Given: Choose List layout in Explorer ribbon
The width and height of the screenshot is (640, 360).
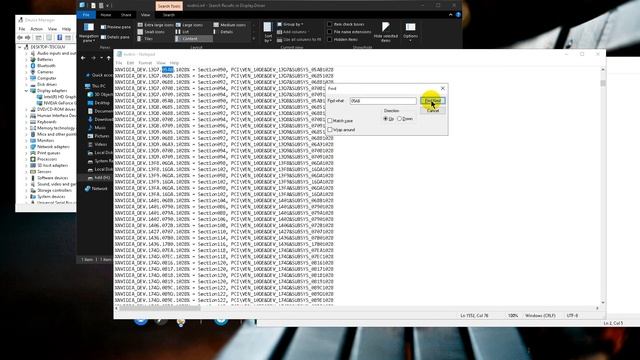Looking at the screenshot, I should click(x=182, y=31).
